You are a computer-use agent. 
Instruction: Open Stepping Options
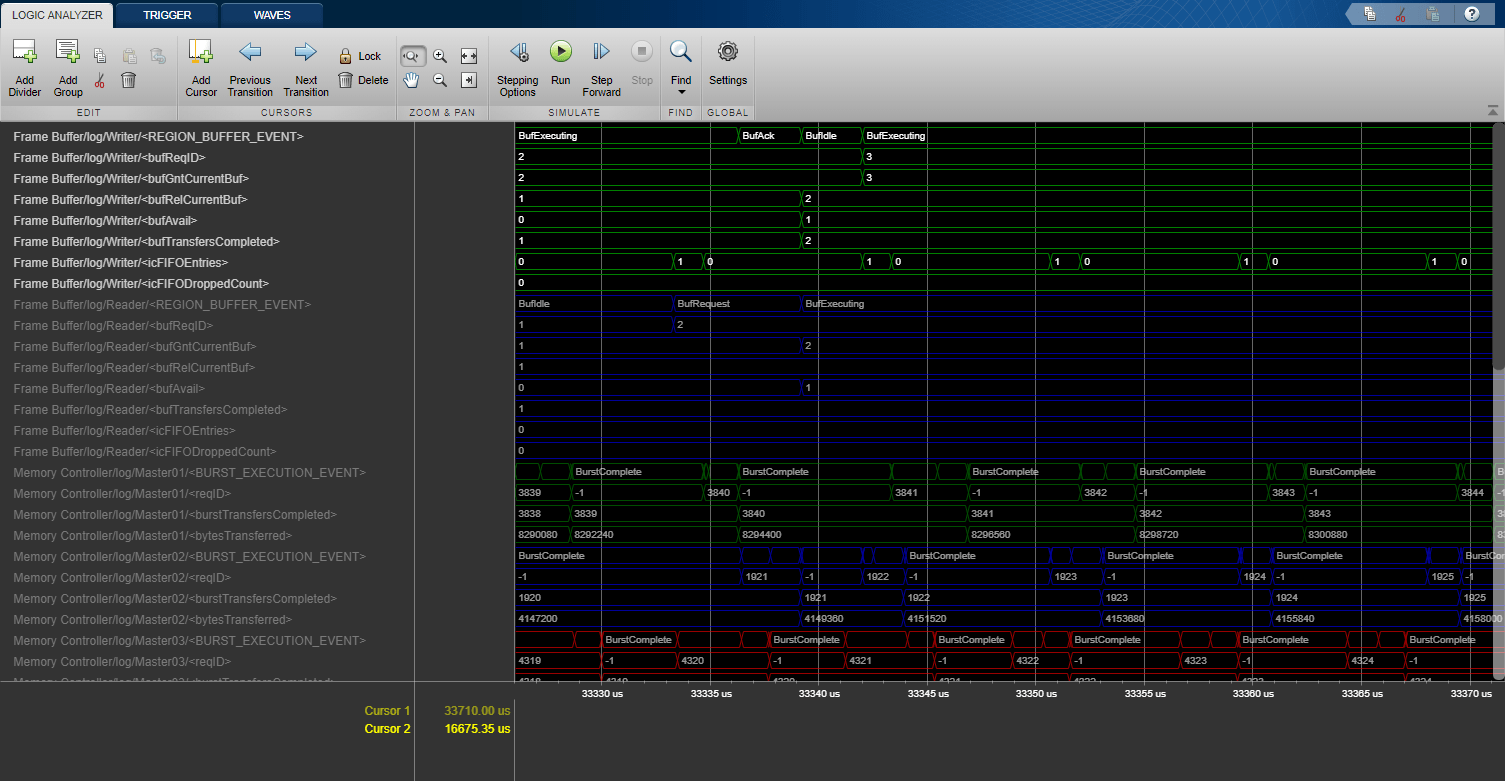pyautogui.click(x=518, y=68)
